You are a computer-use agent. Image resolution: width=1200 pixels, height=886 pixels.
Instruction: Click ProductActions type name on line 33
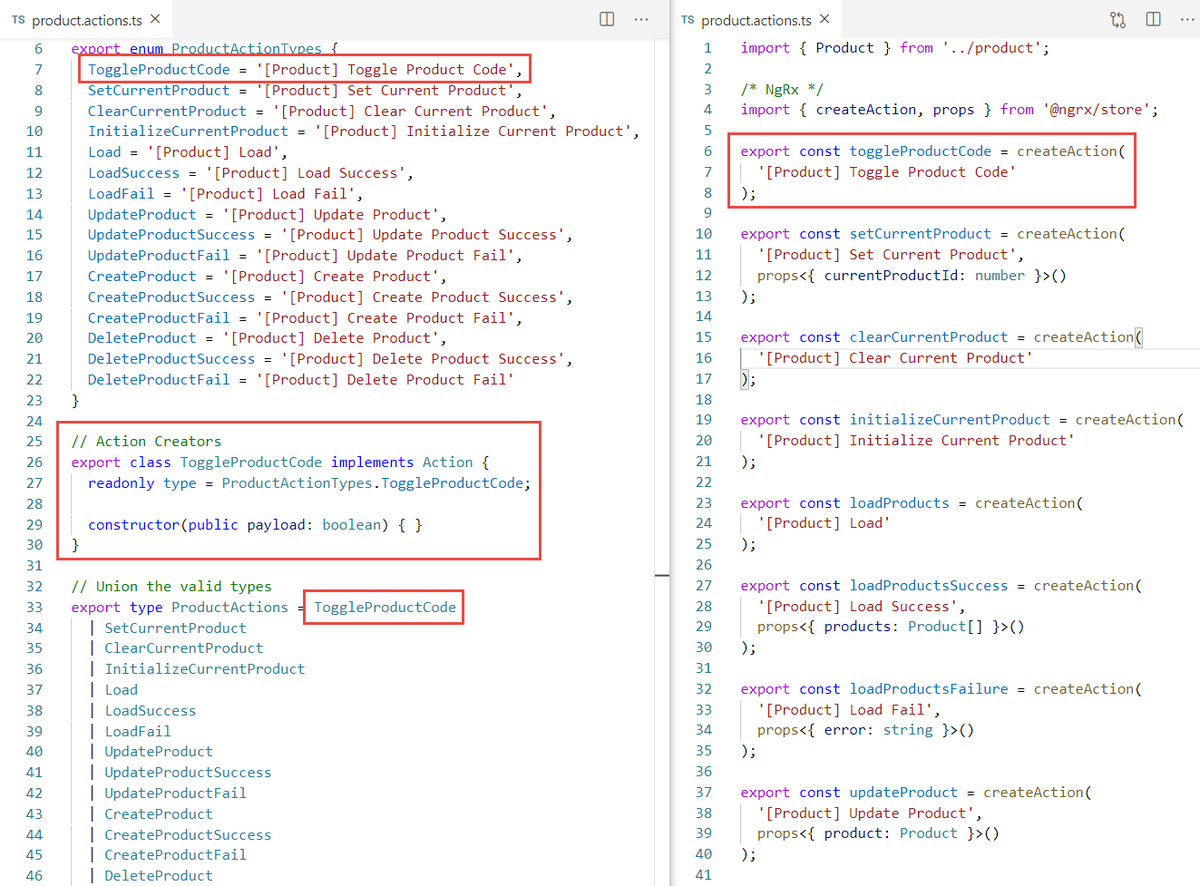pyautogui.click(x=230, y=607)
